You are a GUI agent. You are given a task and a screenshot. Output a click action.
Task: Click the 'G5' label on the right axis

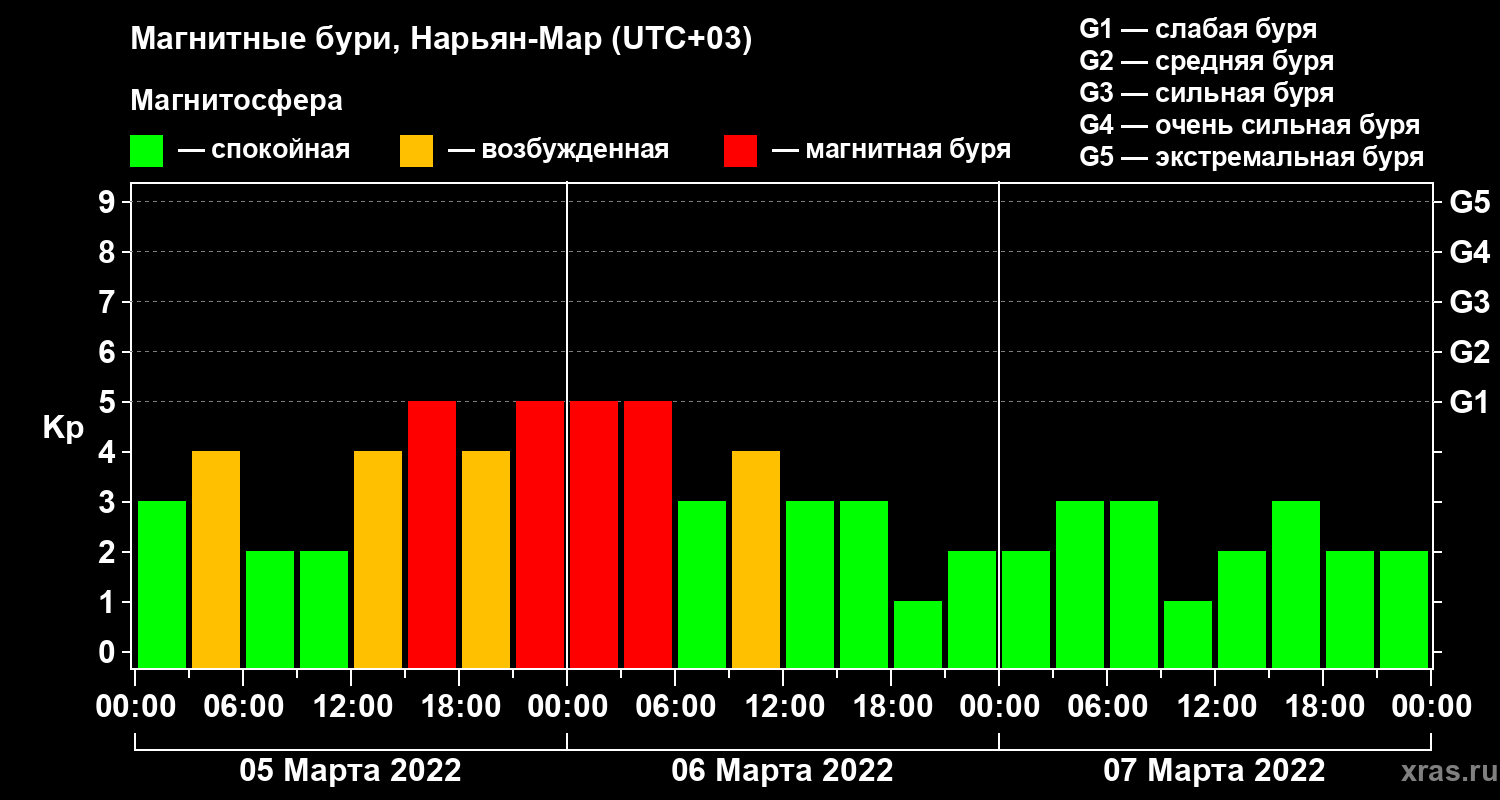point(1470,202)
